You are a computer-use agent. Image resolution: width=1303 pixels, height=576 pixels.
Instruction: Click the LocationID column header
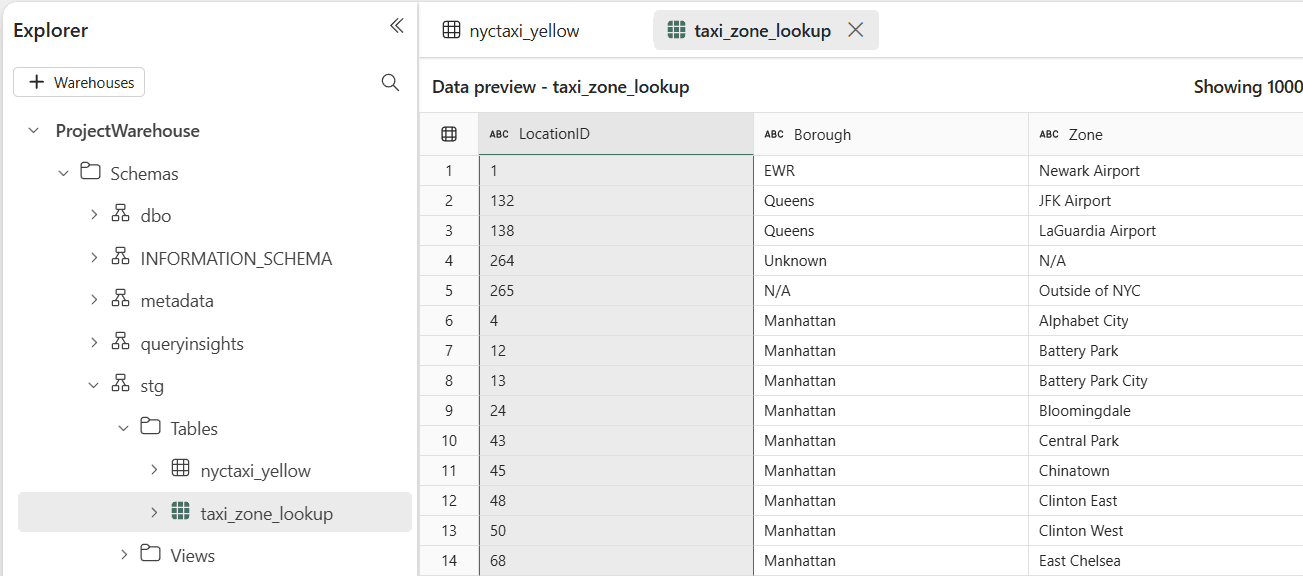(616, 134)
